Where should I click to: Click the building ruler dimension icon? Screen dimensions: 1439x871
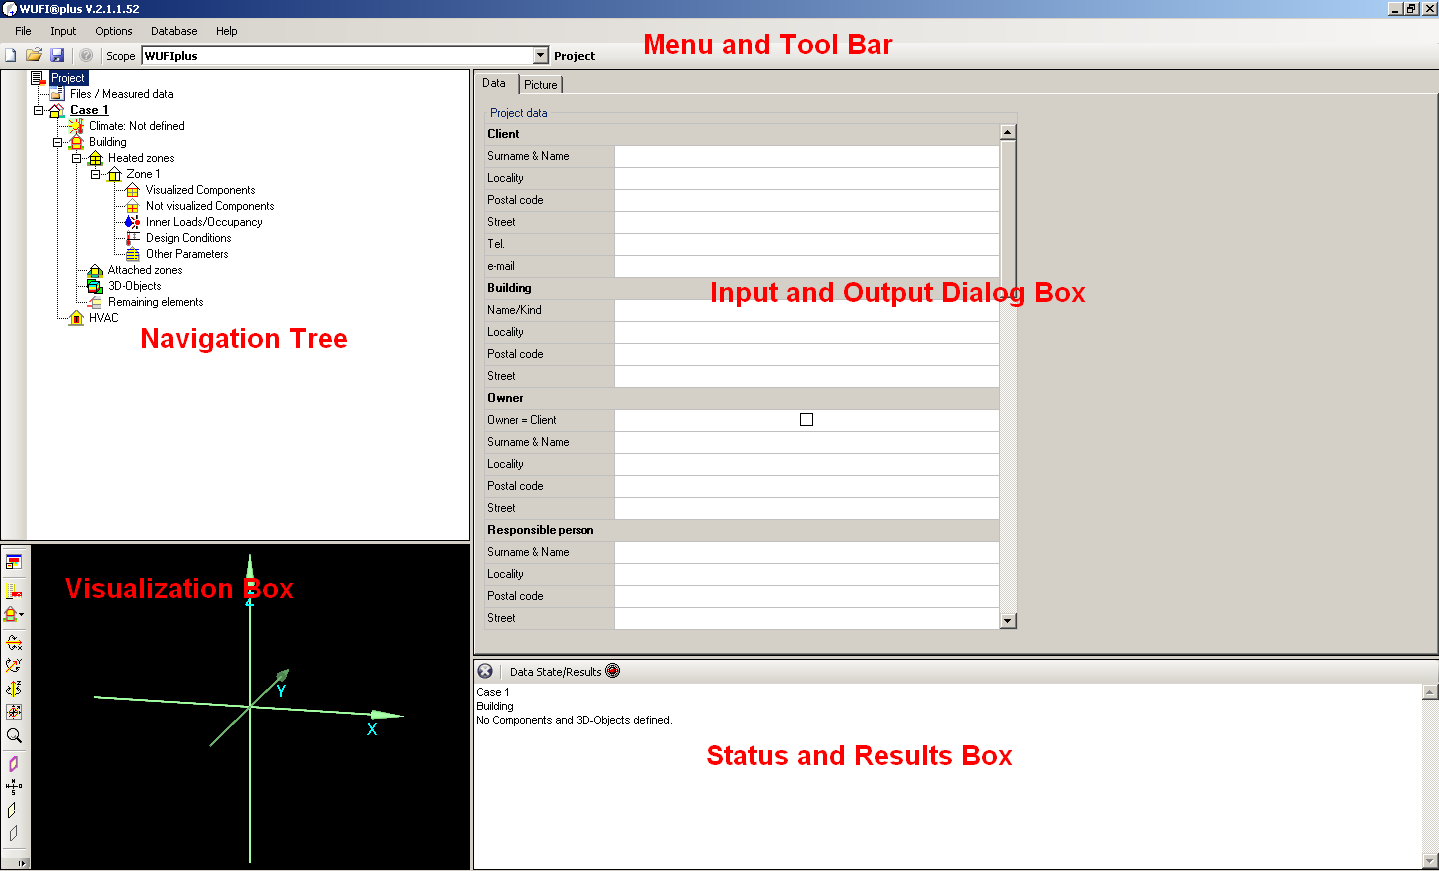point(14,591)
